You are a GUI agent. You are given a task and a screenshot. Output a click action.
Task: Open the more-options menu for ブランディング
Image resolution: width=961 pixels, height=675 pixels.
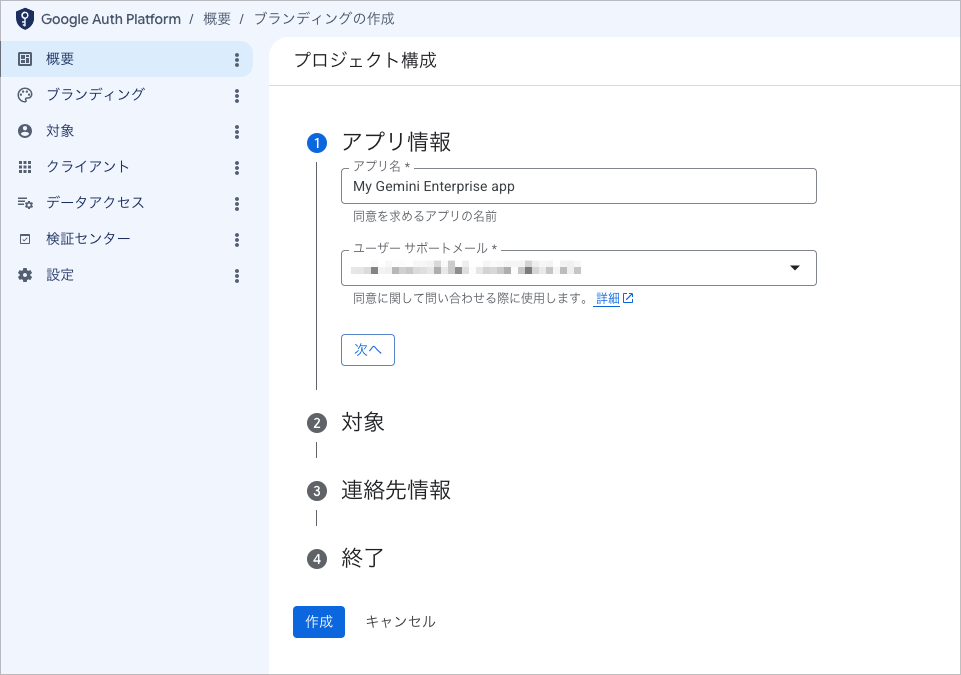(237, 96)
